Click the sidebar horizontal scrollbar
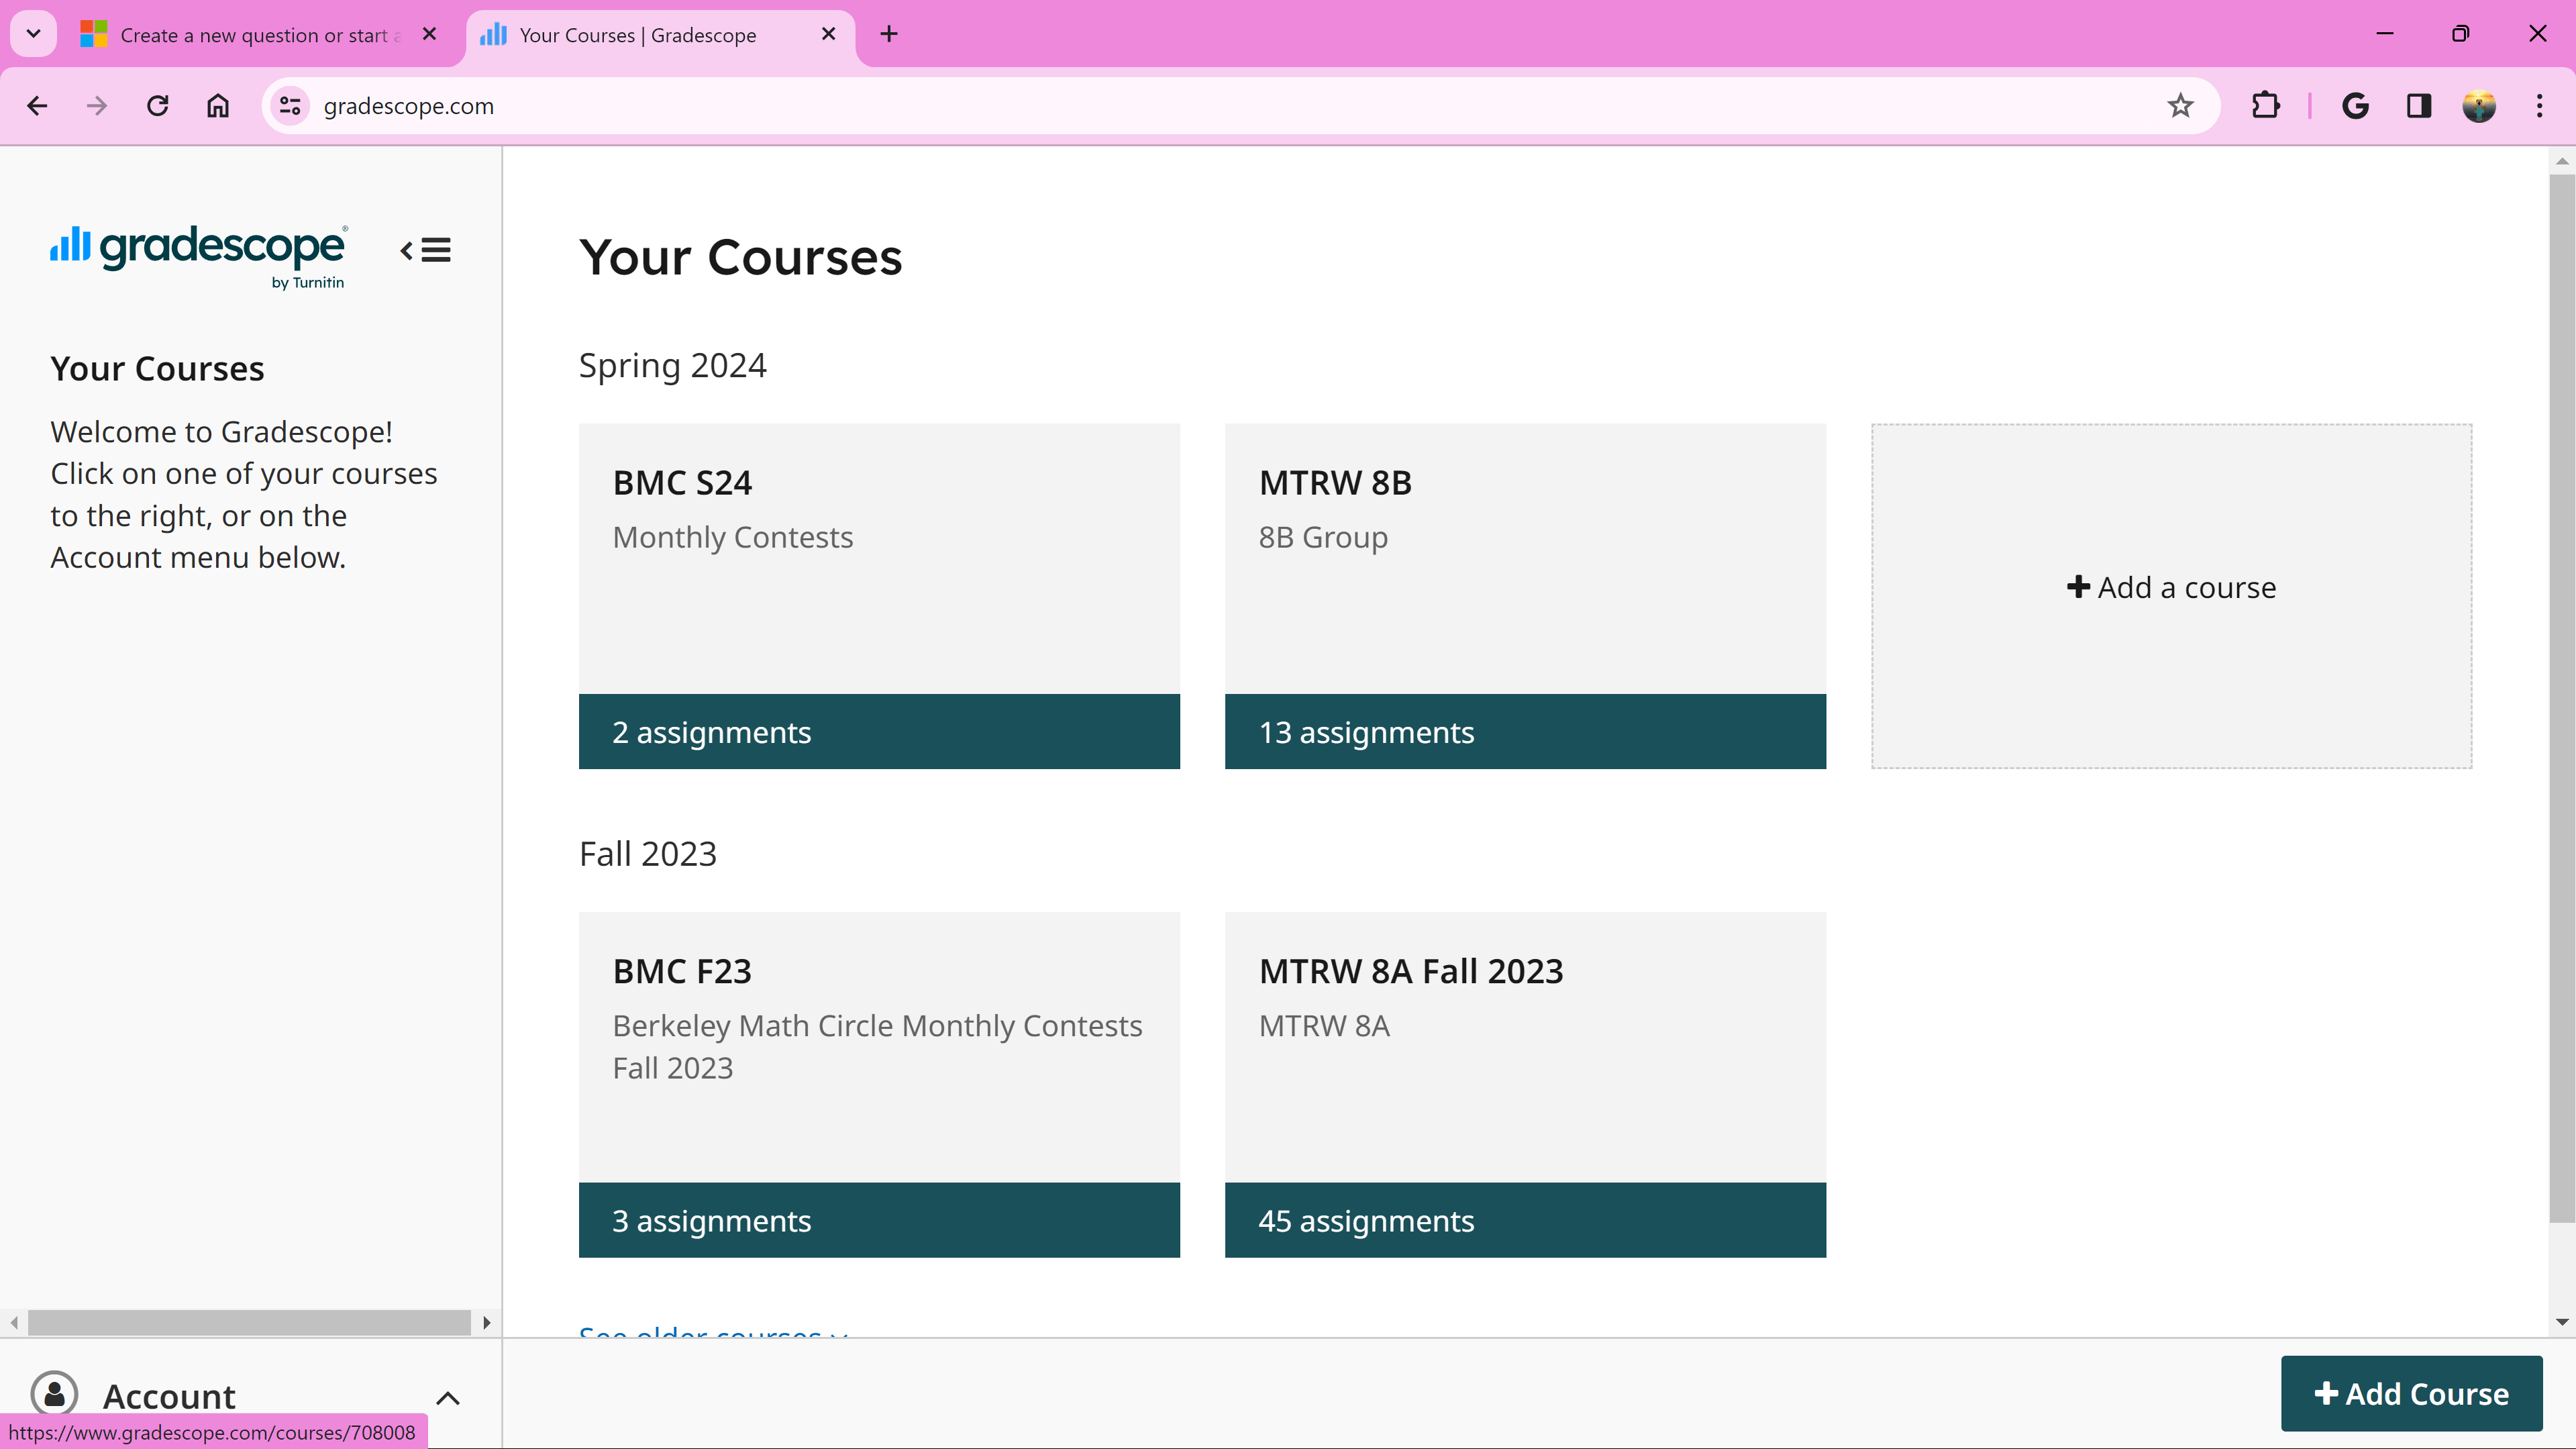This screenshot has height=1449, width=2576. pyautogui.click(x=249, y=1322)
